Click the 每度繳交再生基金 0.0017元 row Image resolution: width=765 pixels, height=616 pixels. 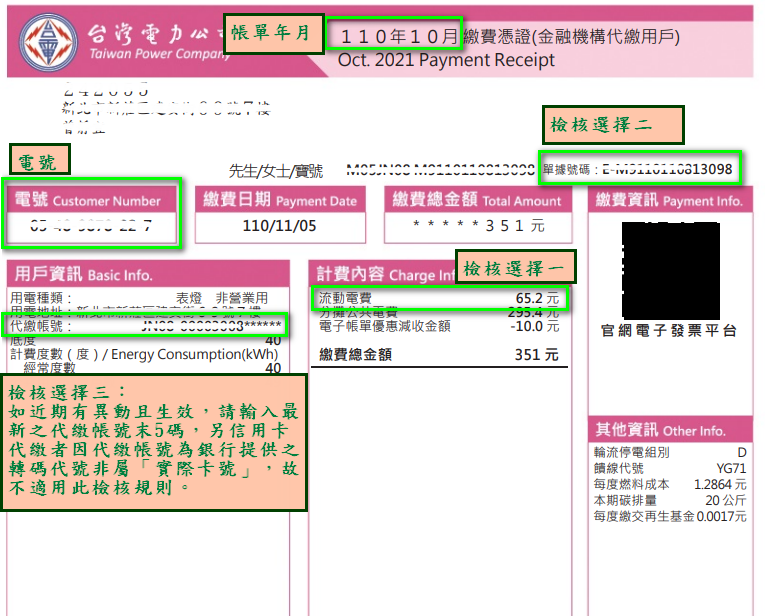pos(670,516)
